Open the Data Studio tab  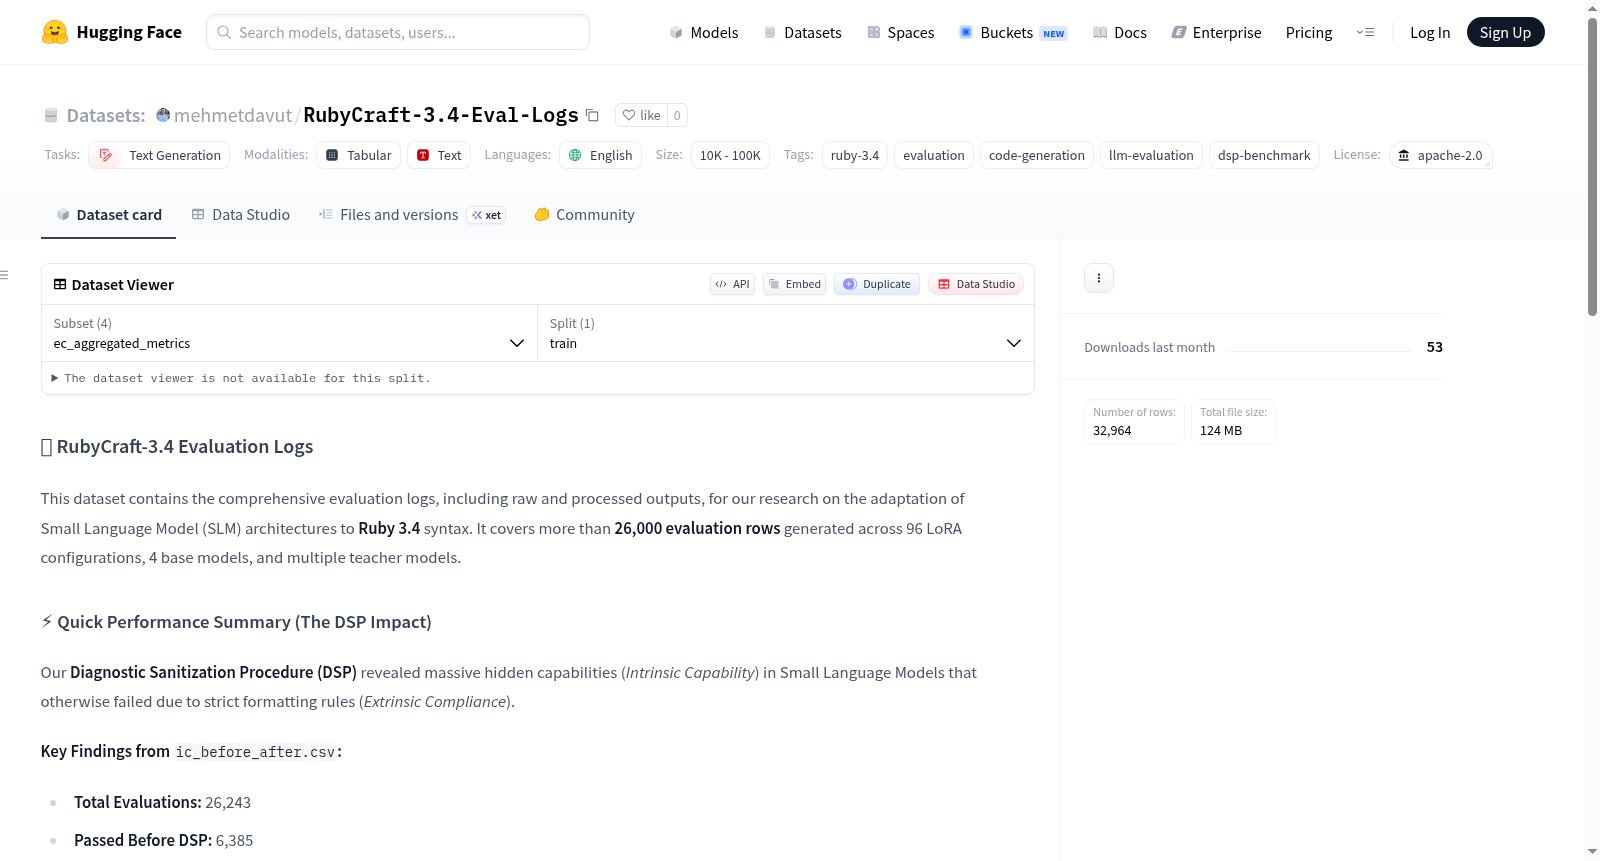point(241,215)
